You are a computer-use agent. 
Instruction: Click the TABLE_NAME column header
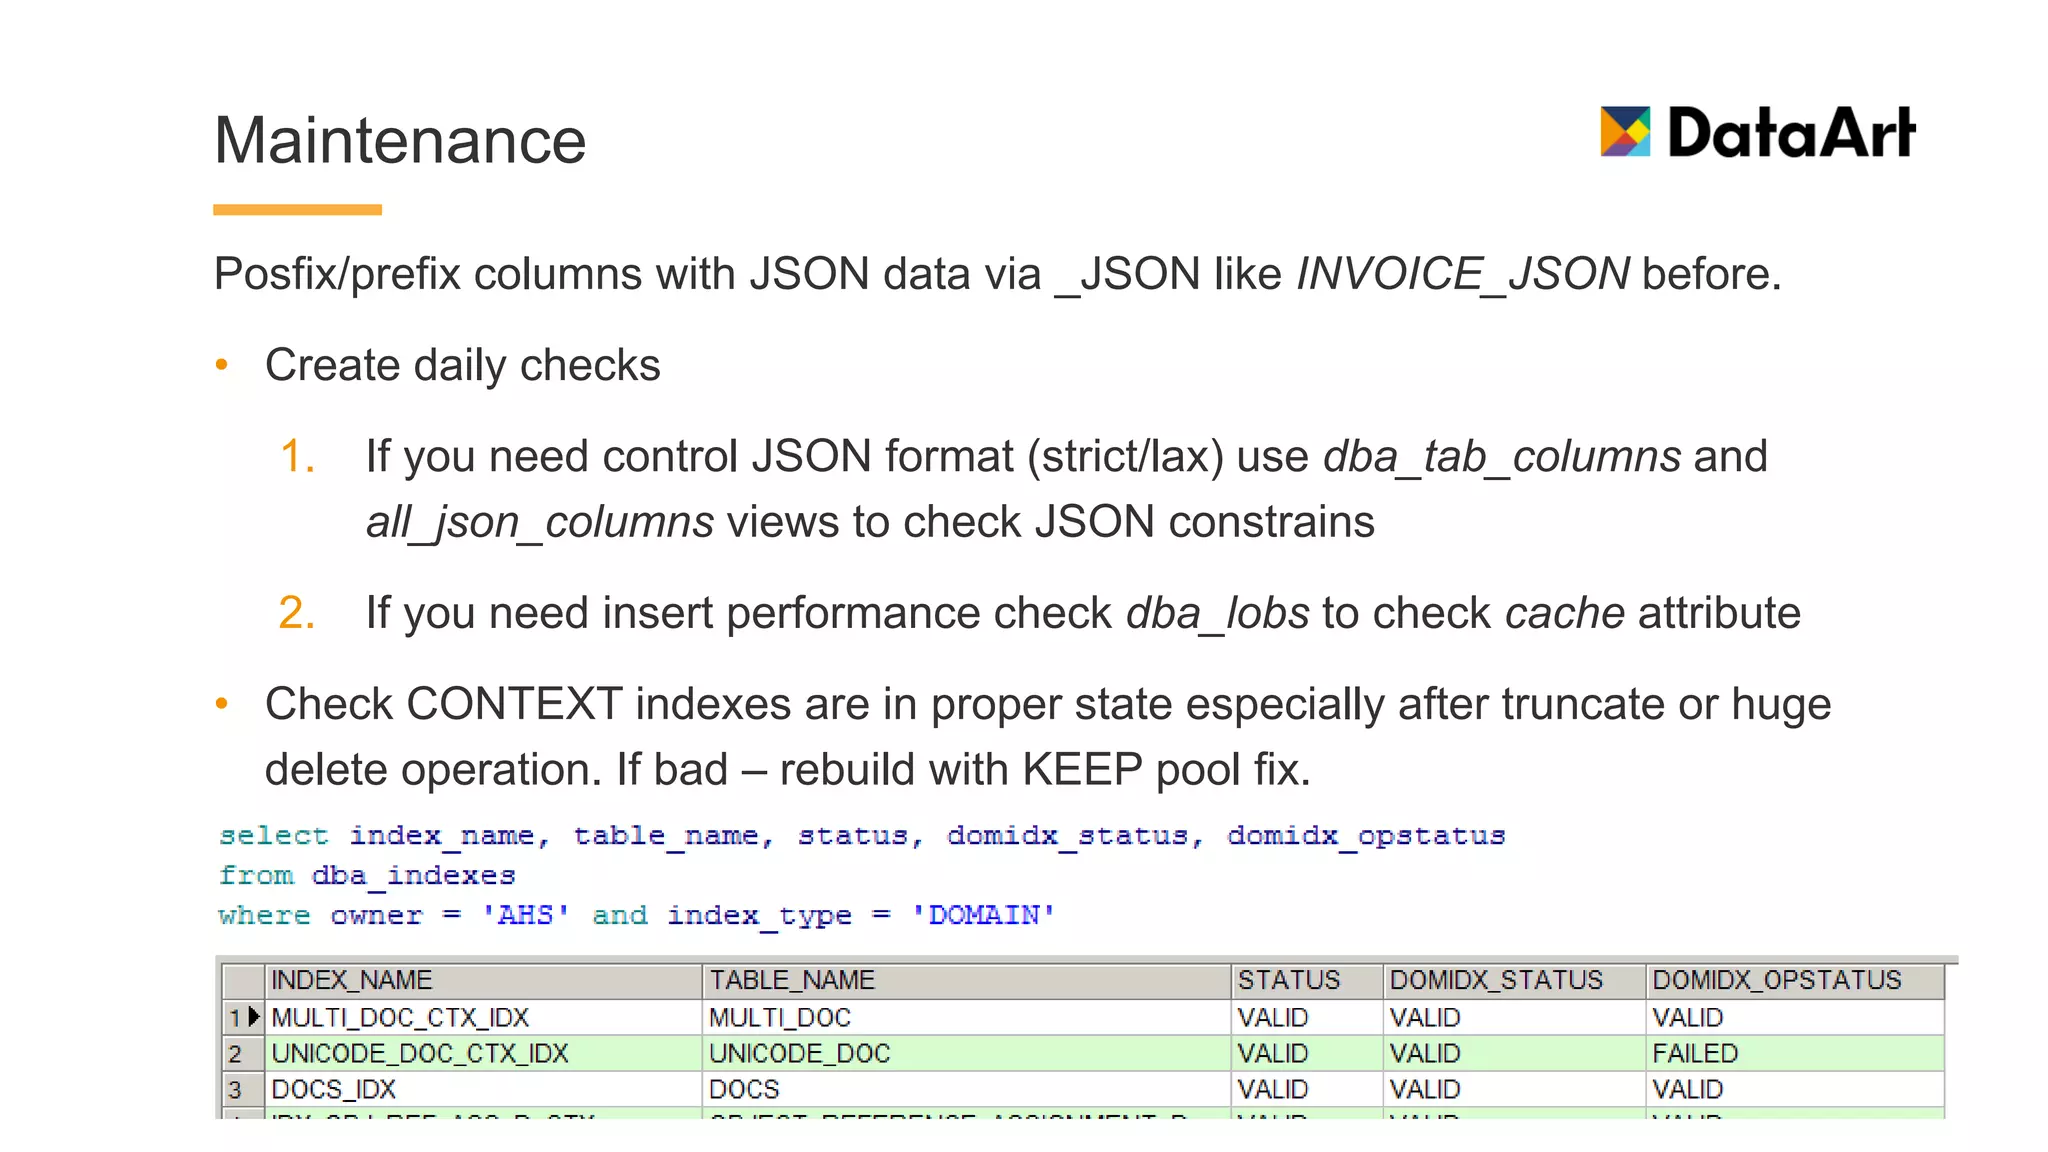pos(967,980)
